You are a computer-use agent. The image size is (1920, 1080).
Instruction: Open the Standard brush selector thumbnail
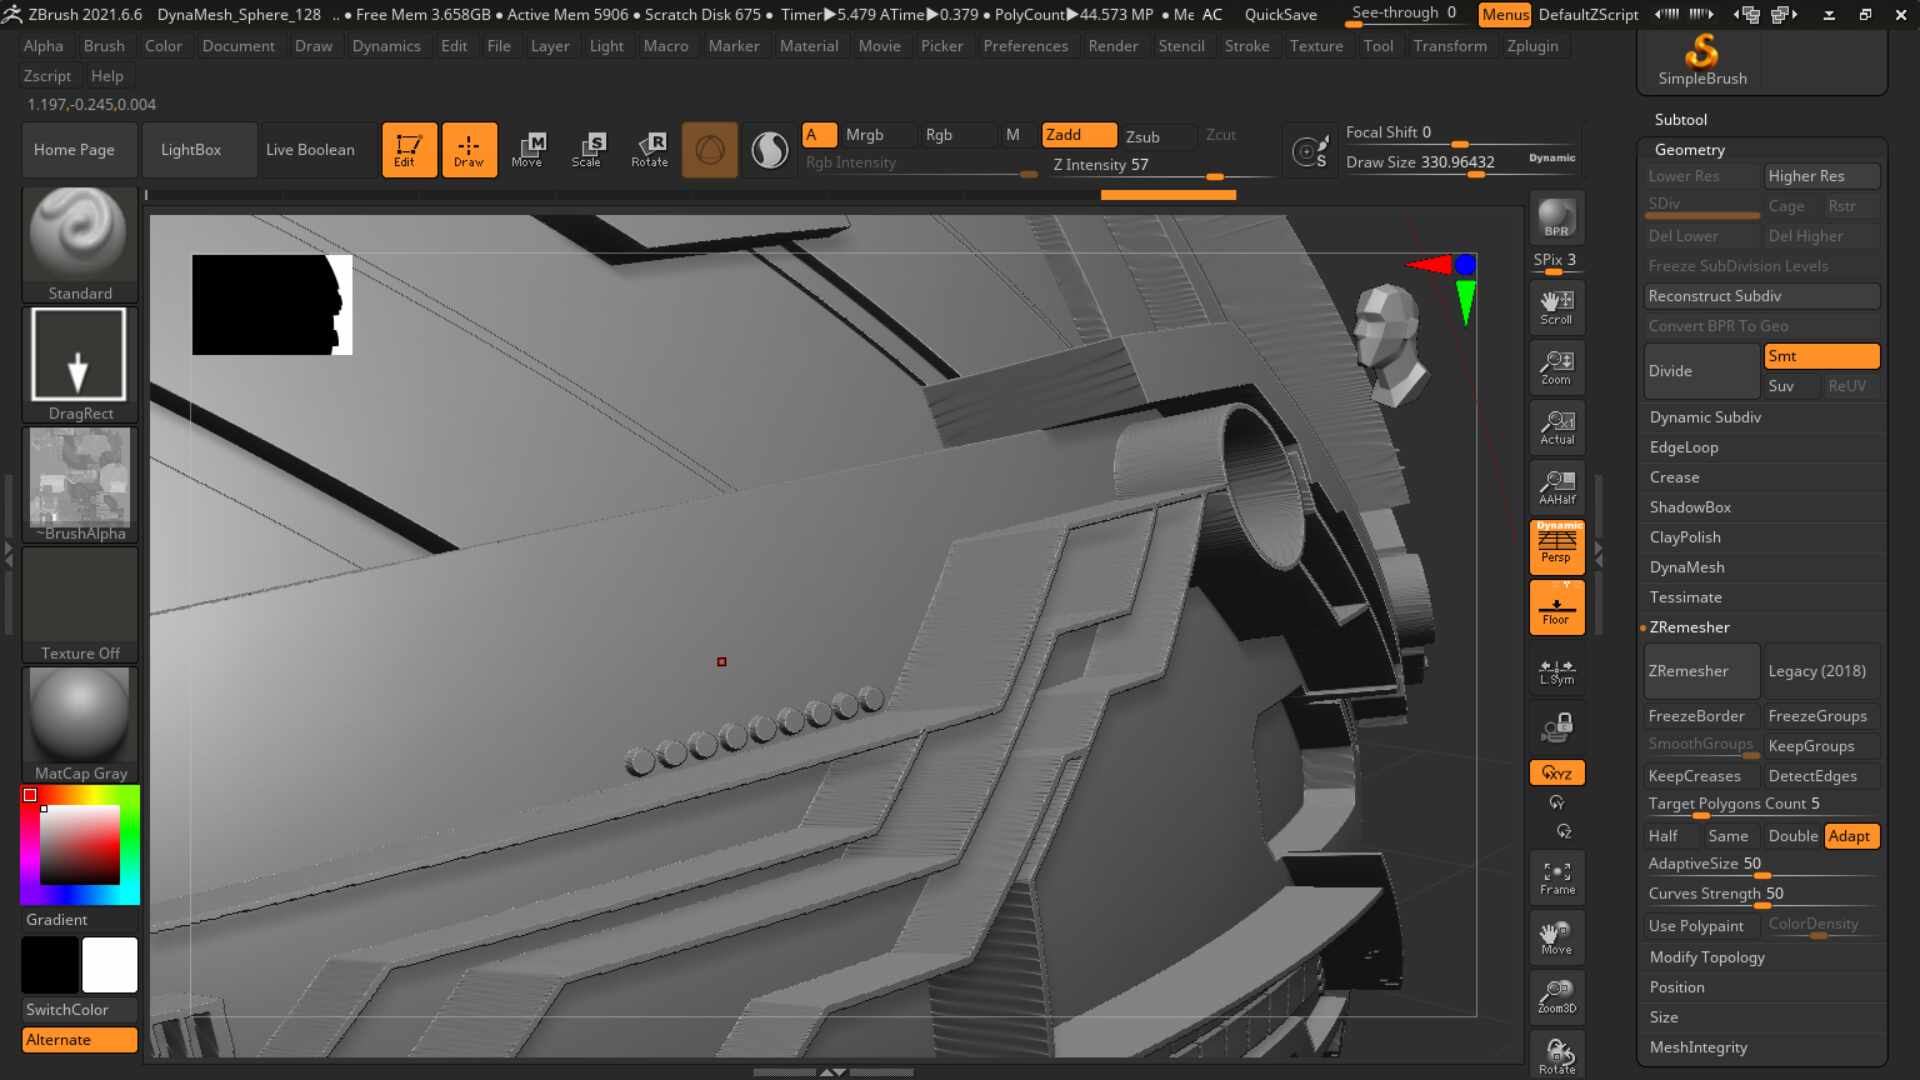pyautogui.click(x=80, y=245)
